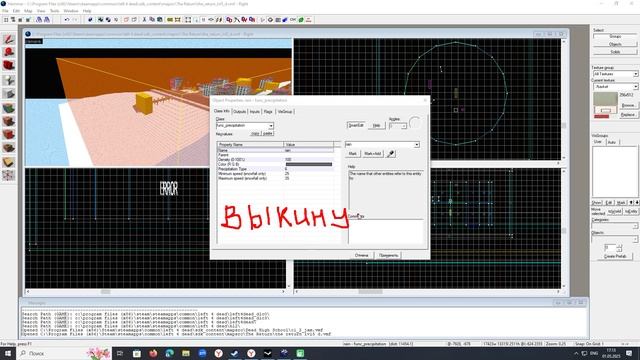This screenshot has height=360, width=640.
Task: Click the Browse texture button
Action: tap(628, 105)
